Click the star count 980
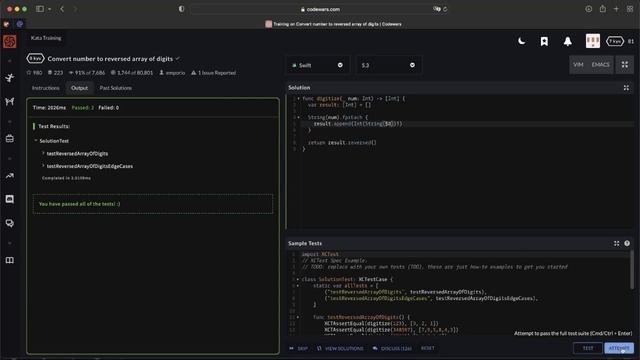Viewport: 640px width, 360px height. click(x=34, y=73)
